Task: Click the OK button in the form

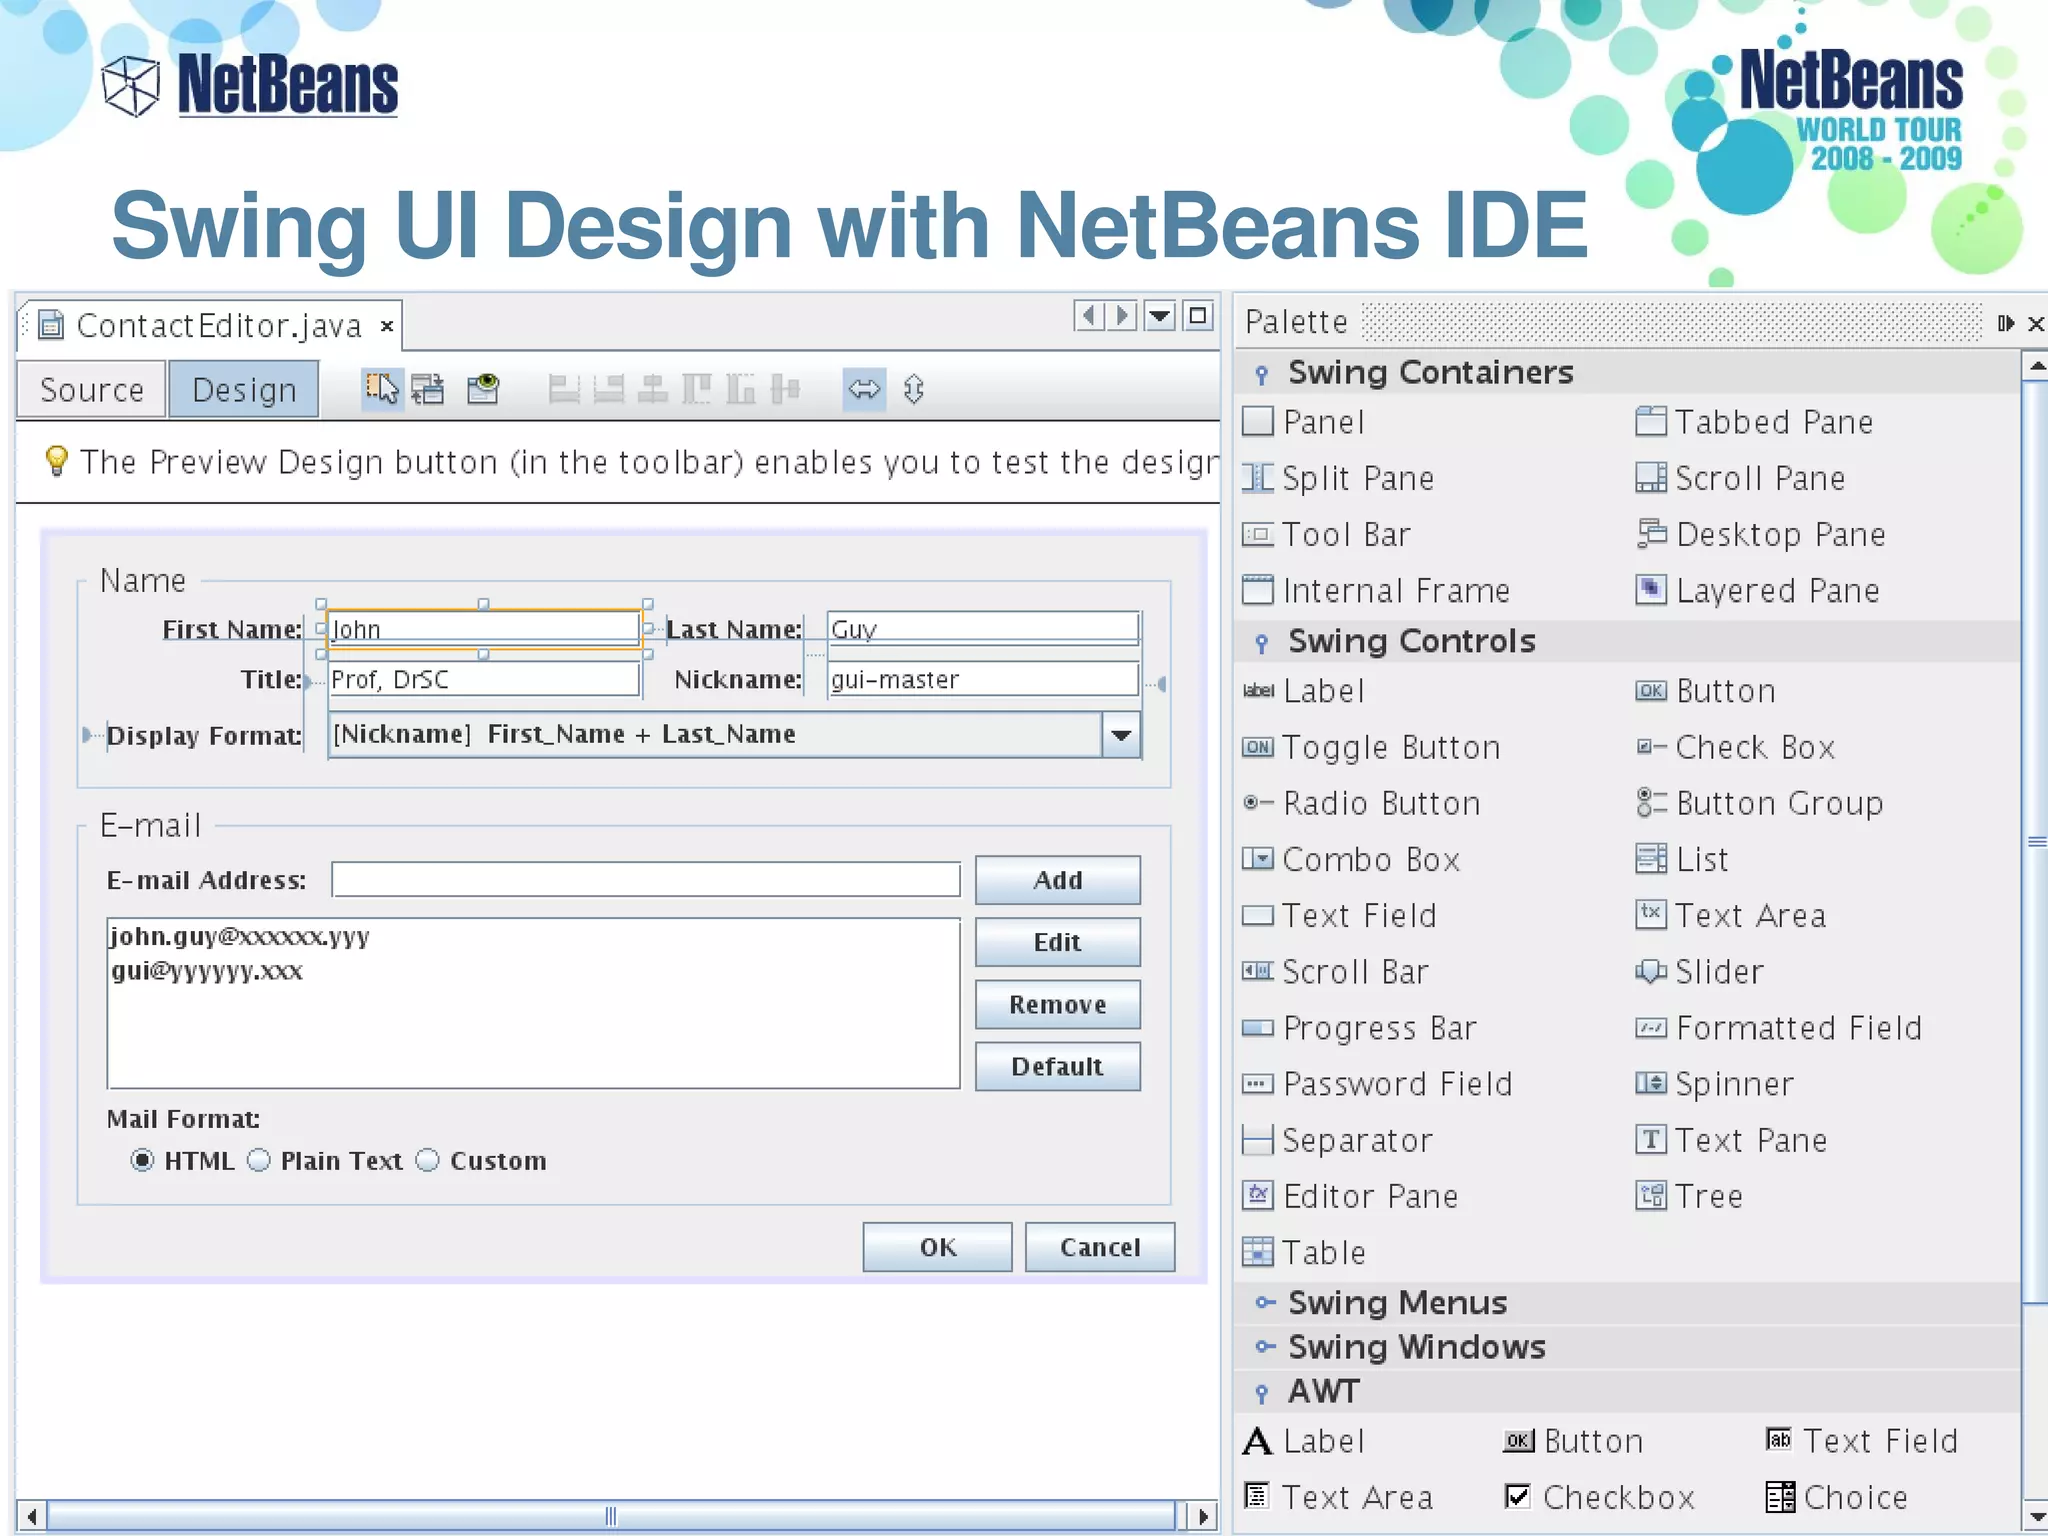Action: [937, 1247]
